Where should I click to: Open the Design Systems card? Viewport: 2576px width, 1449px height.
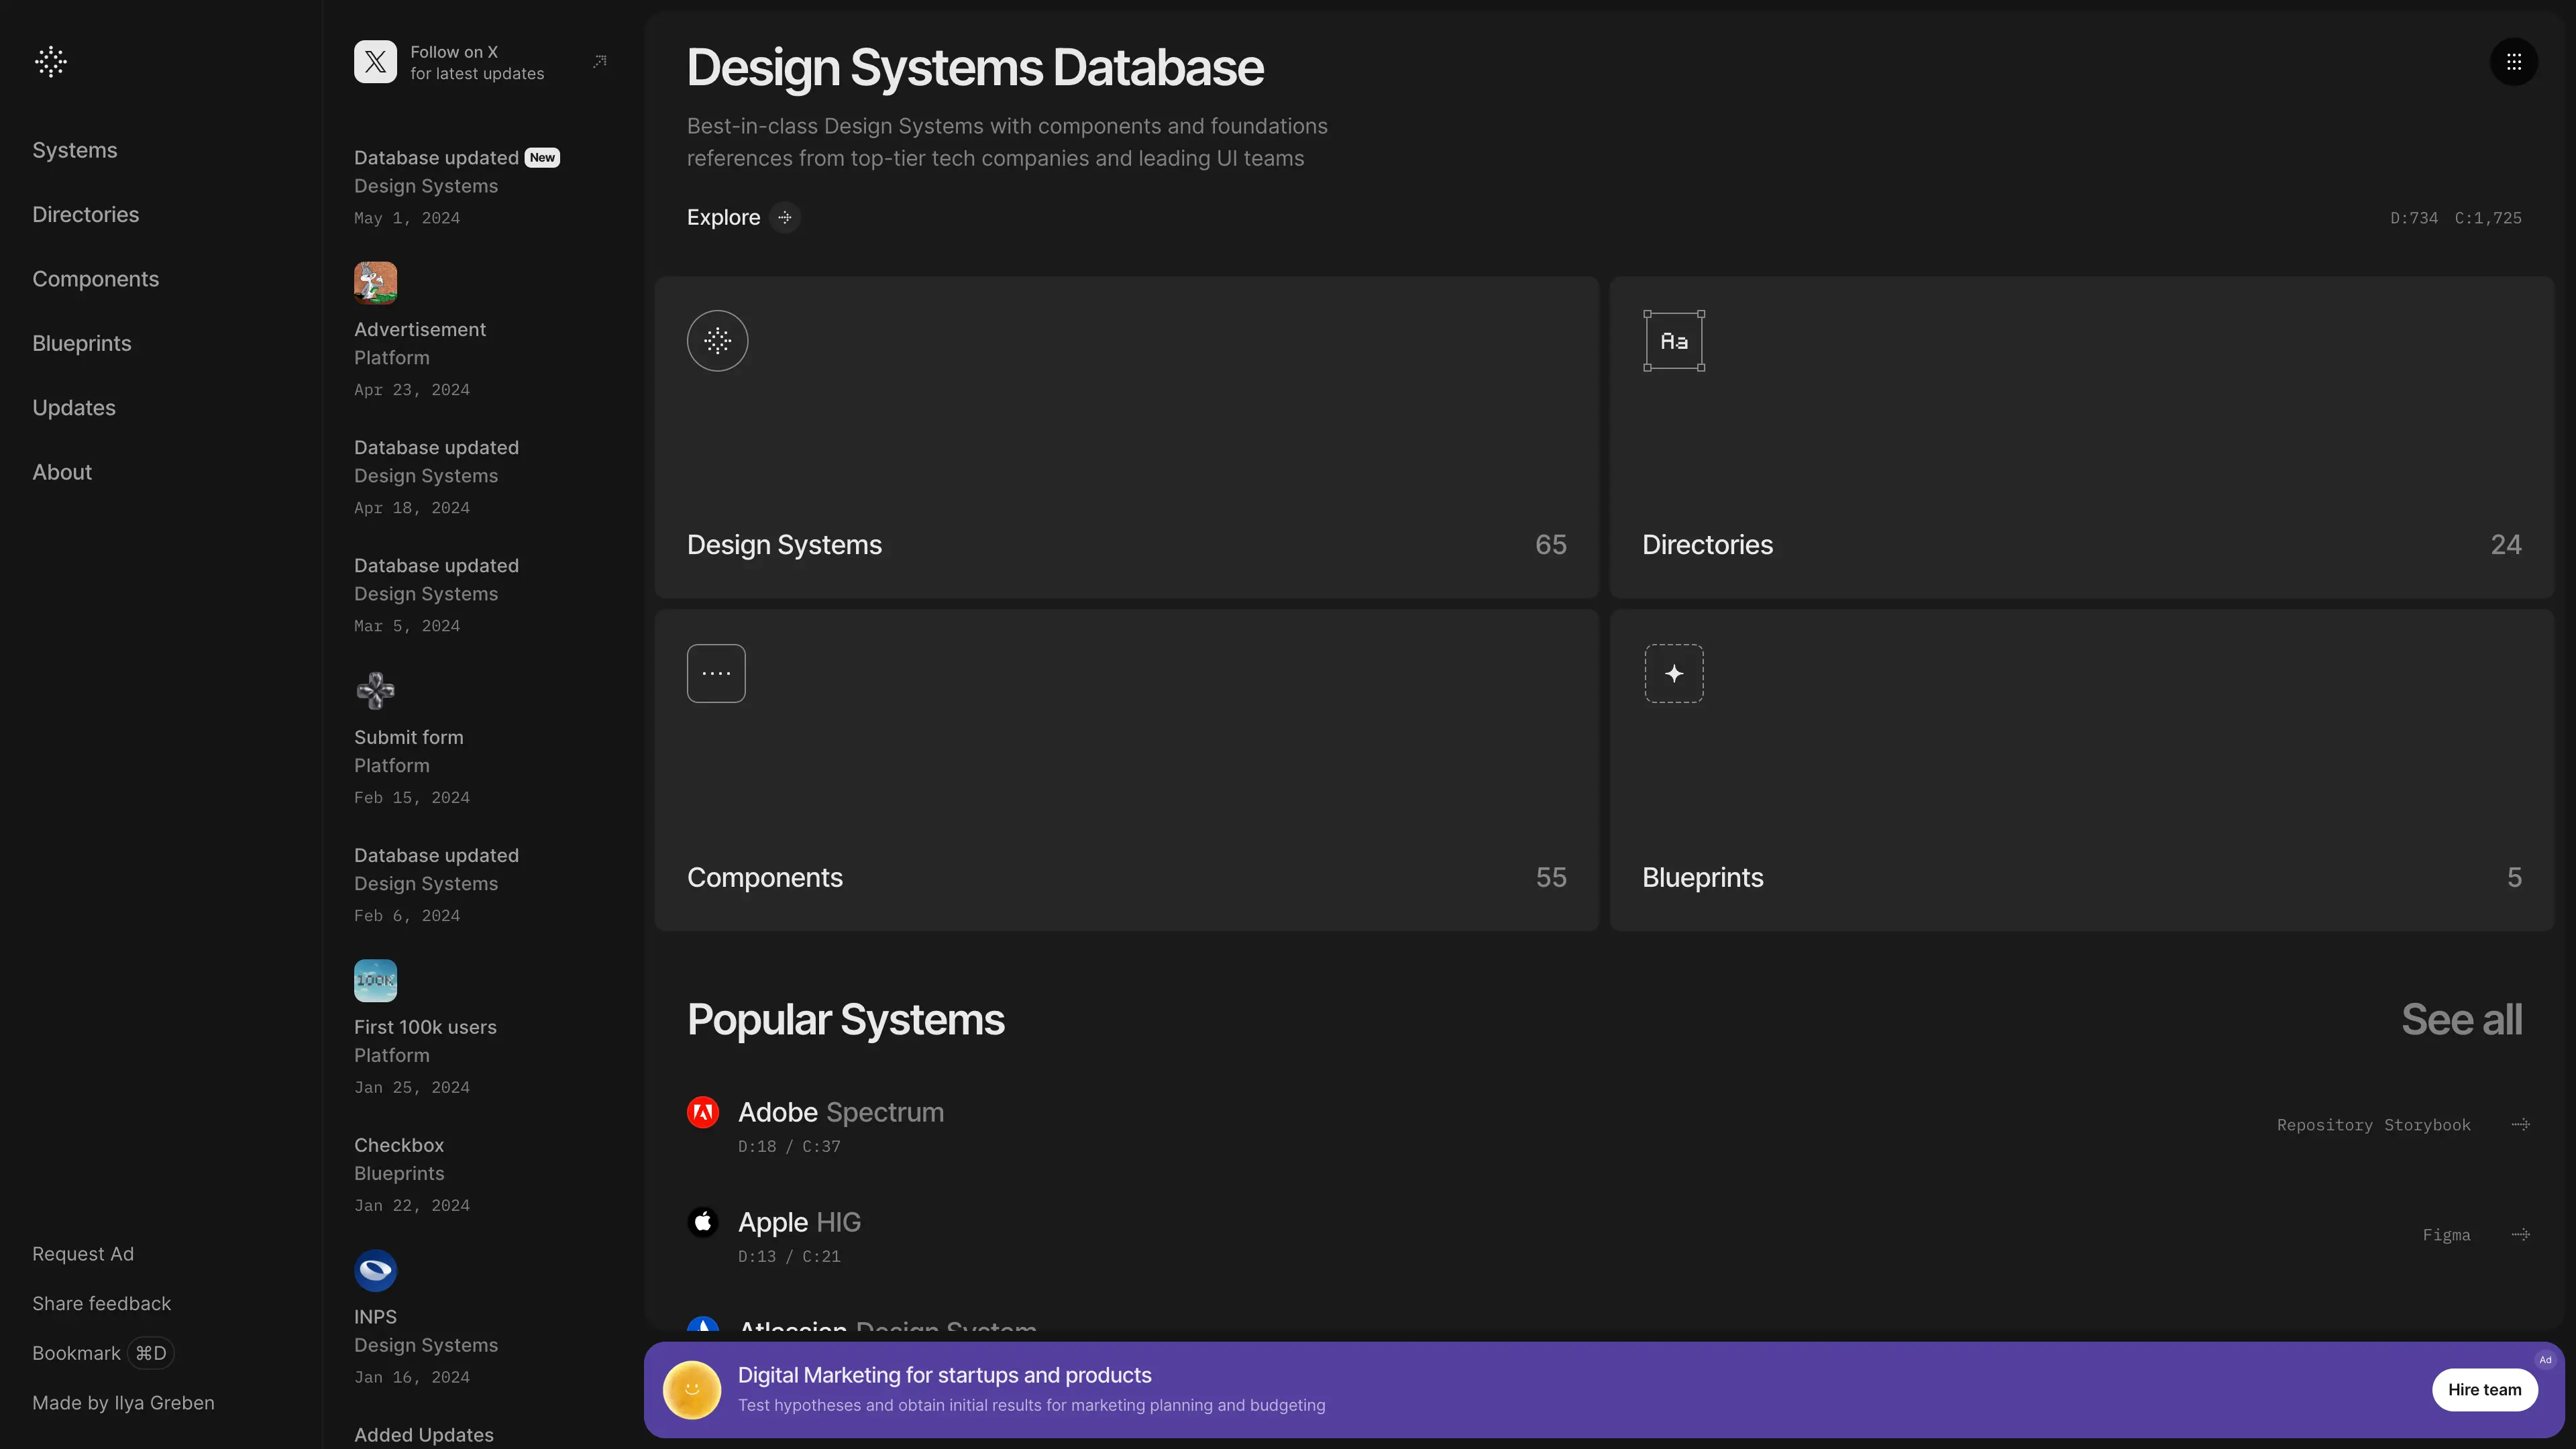(1126, 438)
